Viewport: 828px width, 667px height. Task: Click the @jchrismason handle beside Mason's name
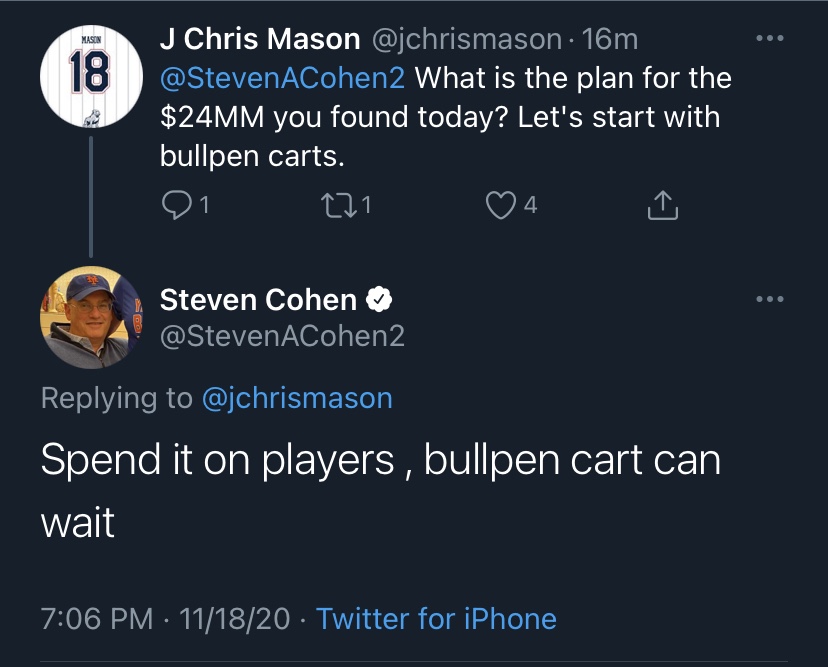(467, 39)
